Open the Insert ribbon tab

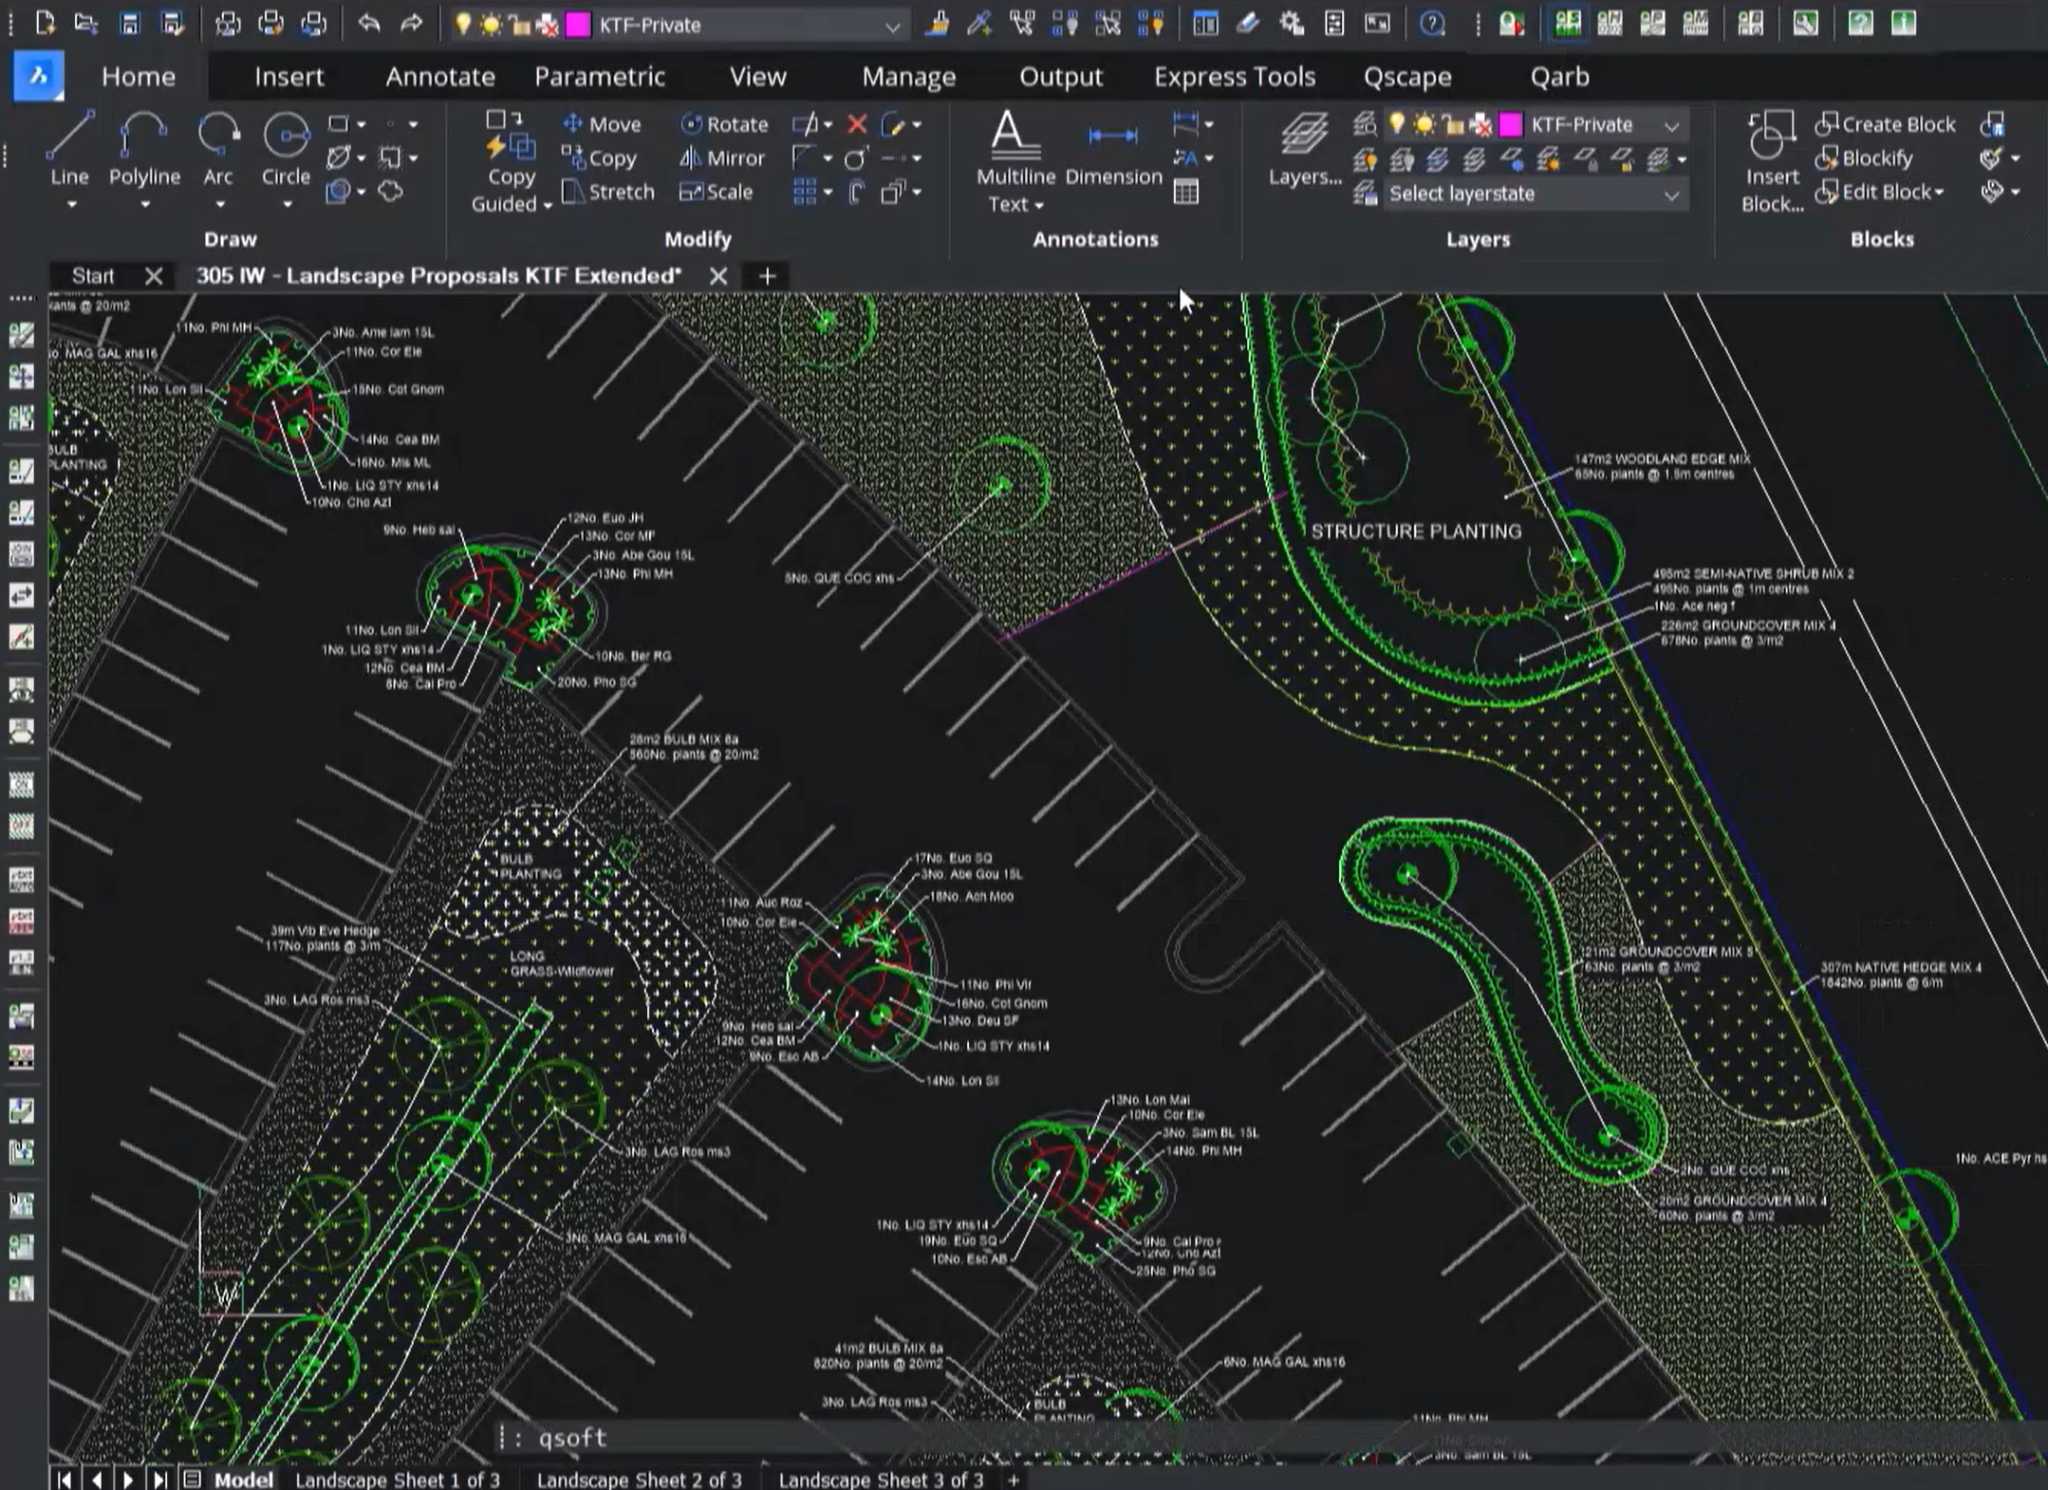pos(289,76)
